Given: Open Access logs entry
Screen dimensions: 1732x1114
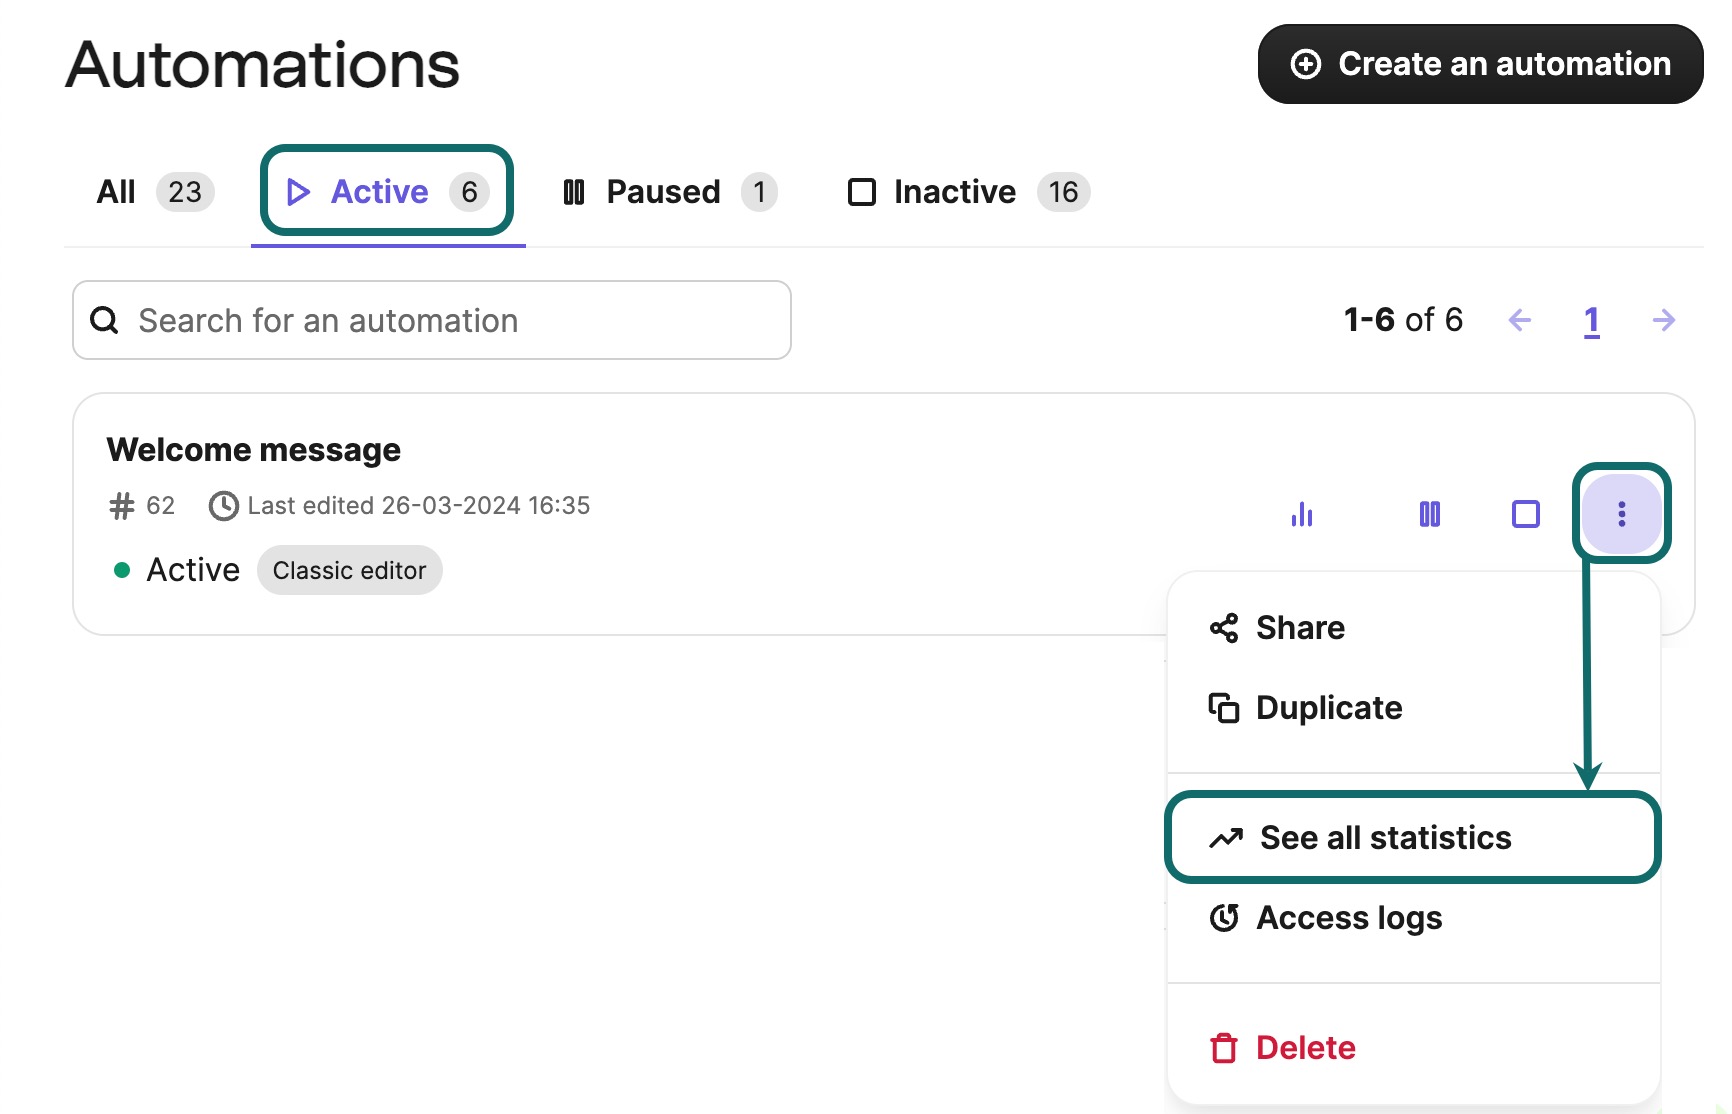Looking at the screenshot, I should point(1413,918).
